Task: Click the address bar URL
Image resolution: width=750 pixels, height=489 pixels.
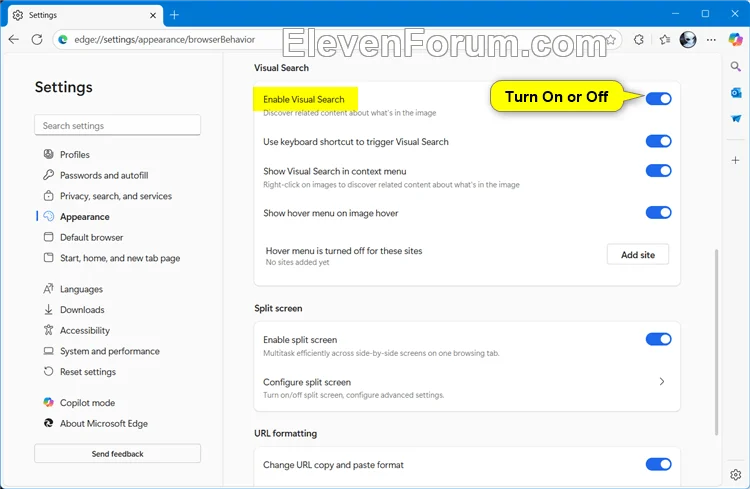Action: click(x=165, y=40)
